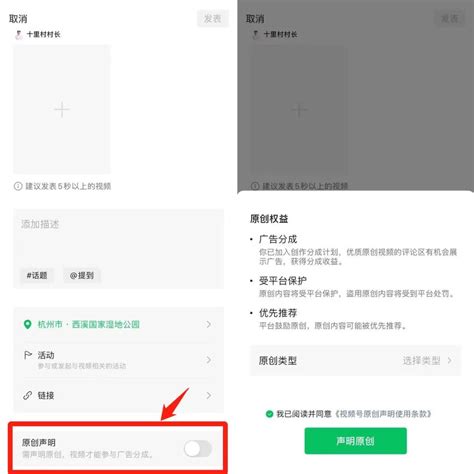The width and height of the screenshot is (474, 474).
Task: Open the 链接 row chevron
Action: click(209, 395)
